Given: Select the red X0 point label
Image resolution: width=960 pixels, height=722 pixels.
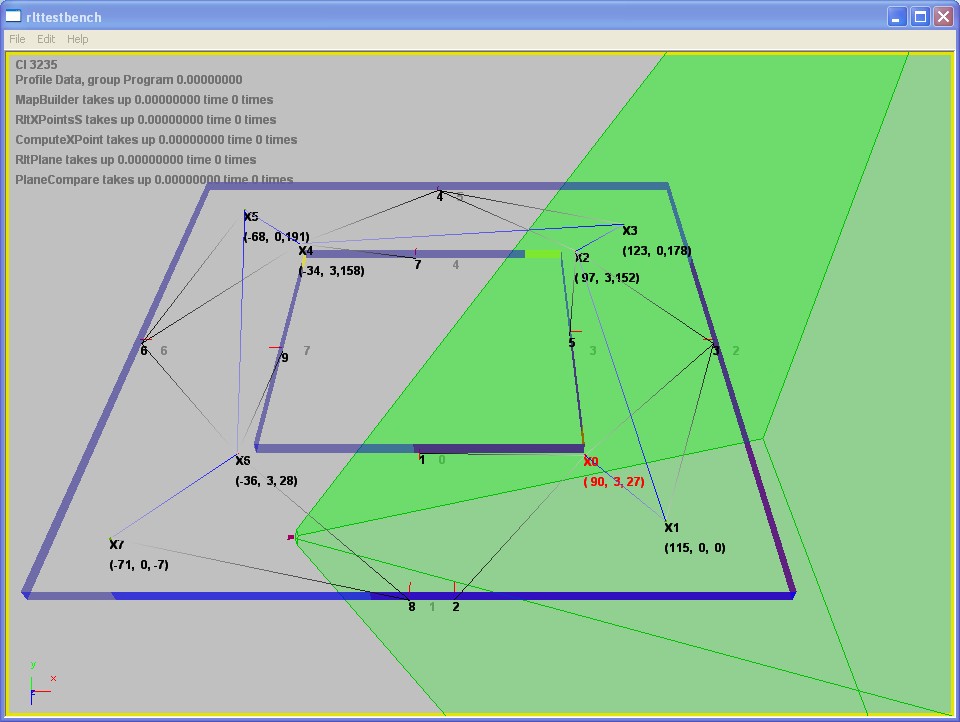Looking at the screenshot, I should 591,462.
